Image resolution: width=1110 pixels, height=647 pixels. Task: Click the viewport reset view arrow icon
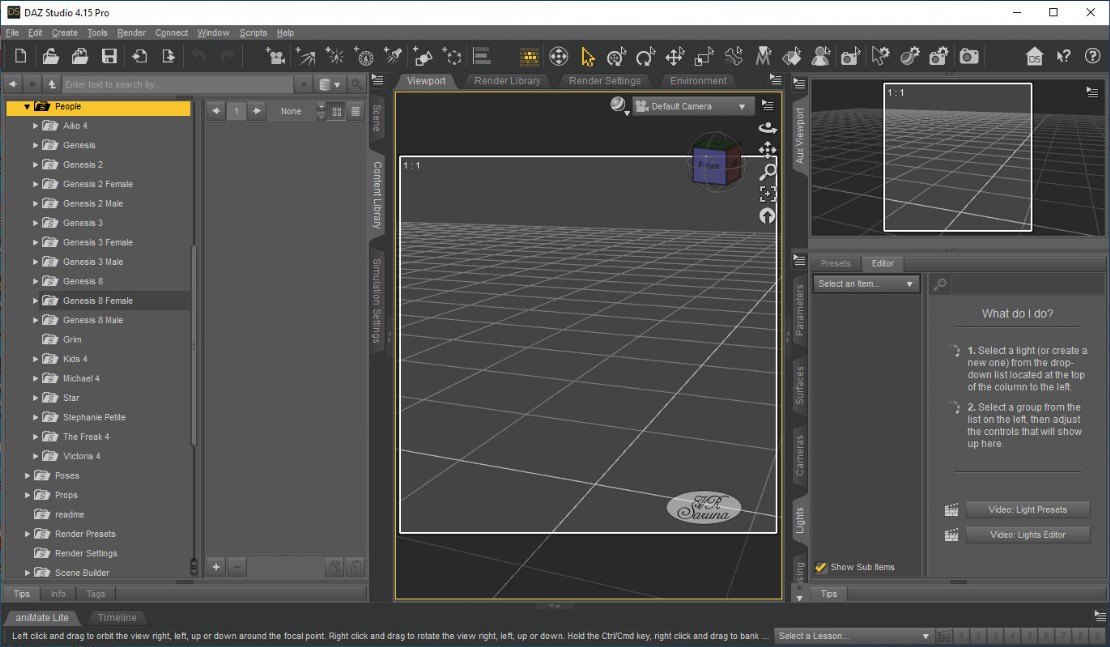[x=767, y=216]
